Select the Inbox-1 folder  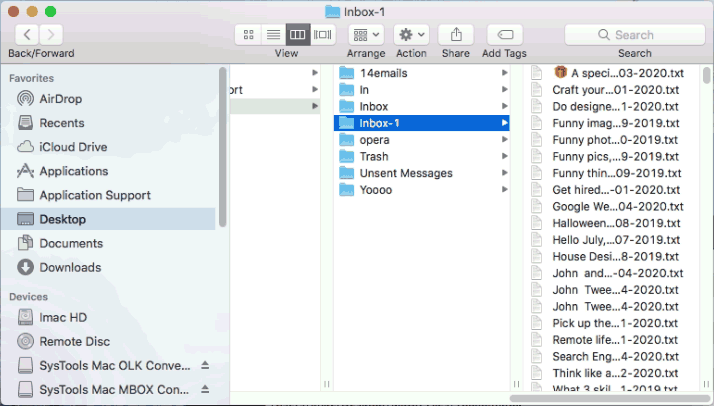(422, 123)
